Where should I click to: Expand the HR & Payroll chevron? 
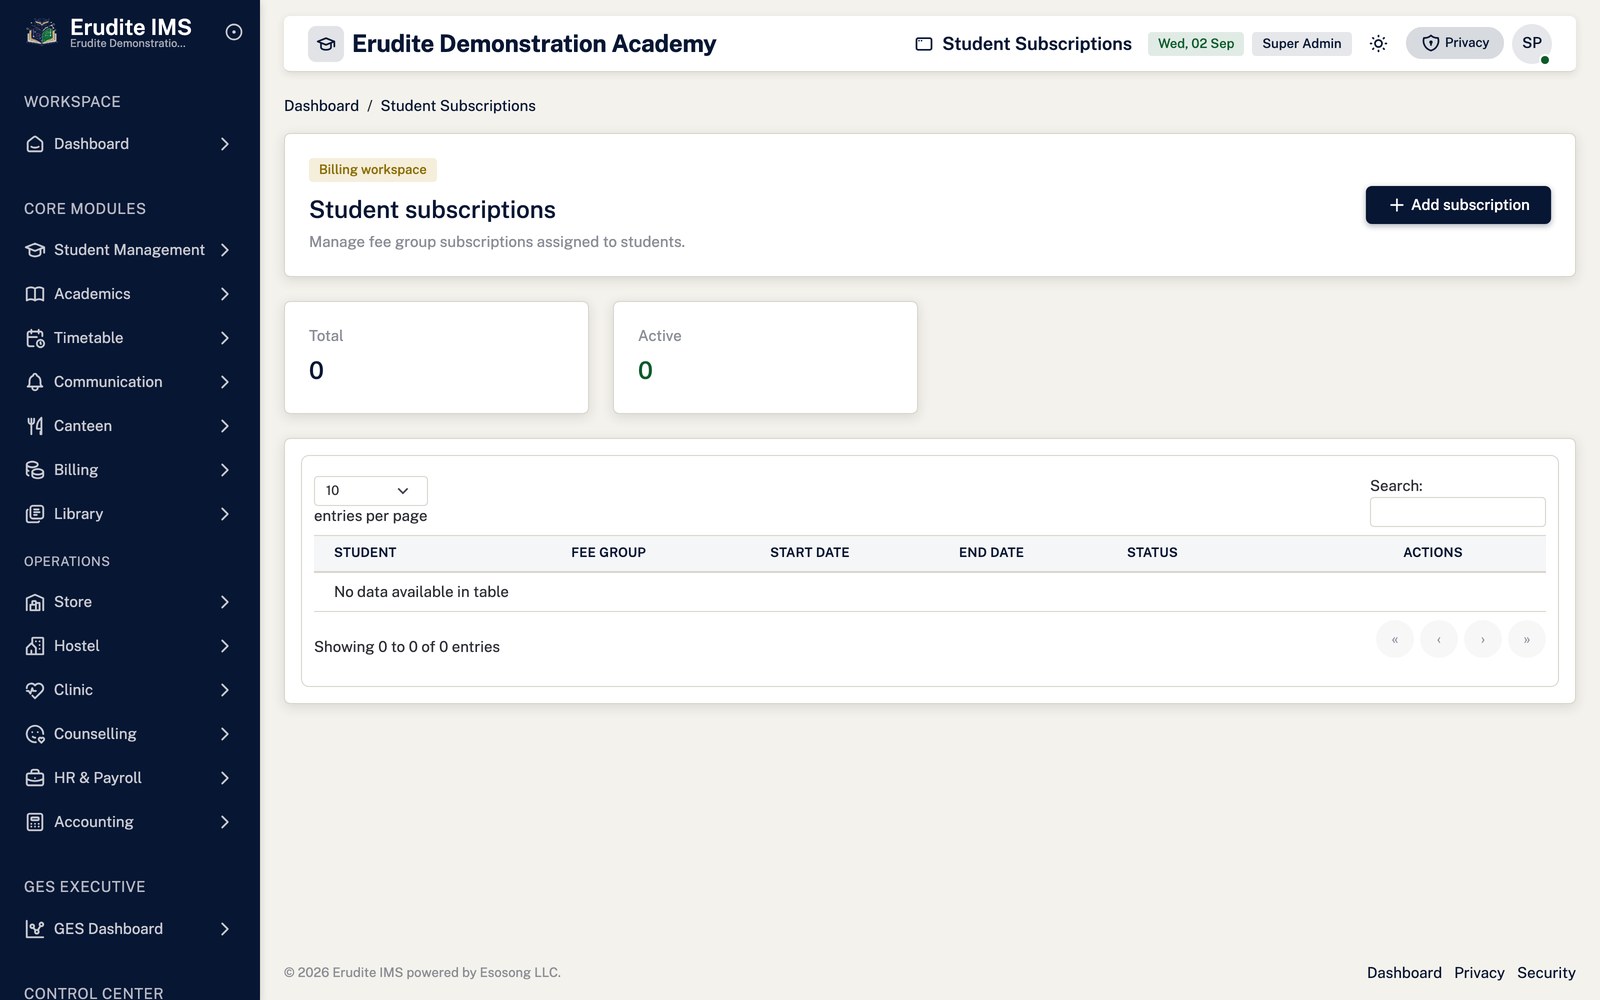point(225,778)
